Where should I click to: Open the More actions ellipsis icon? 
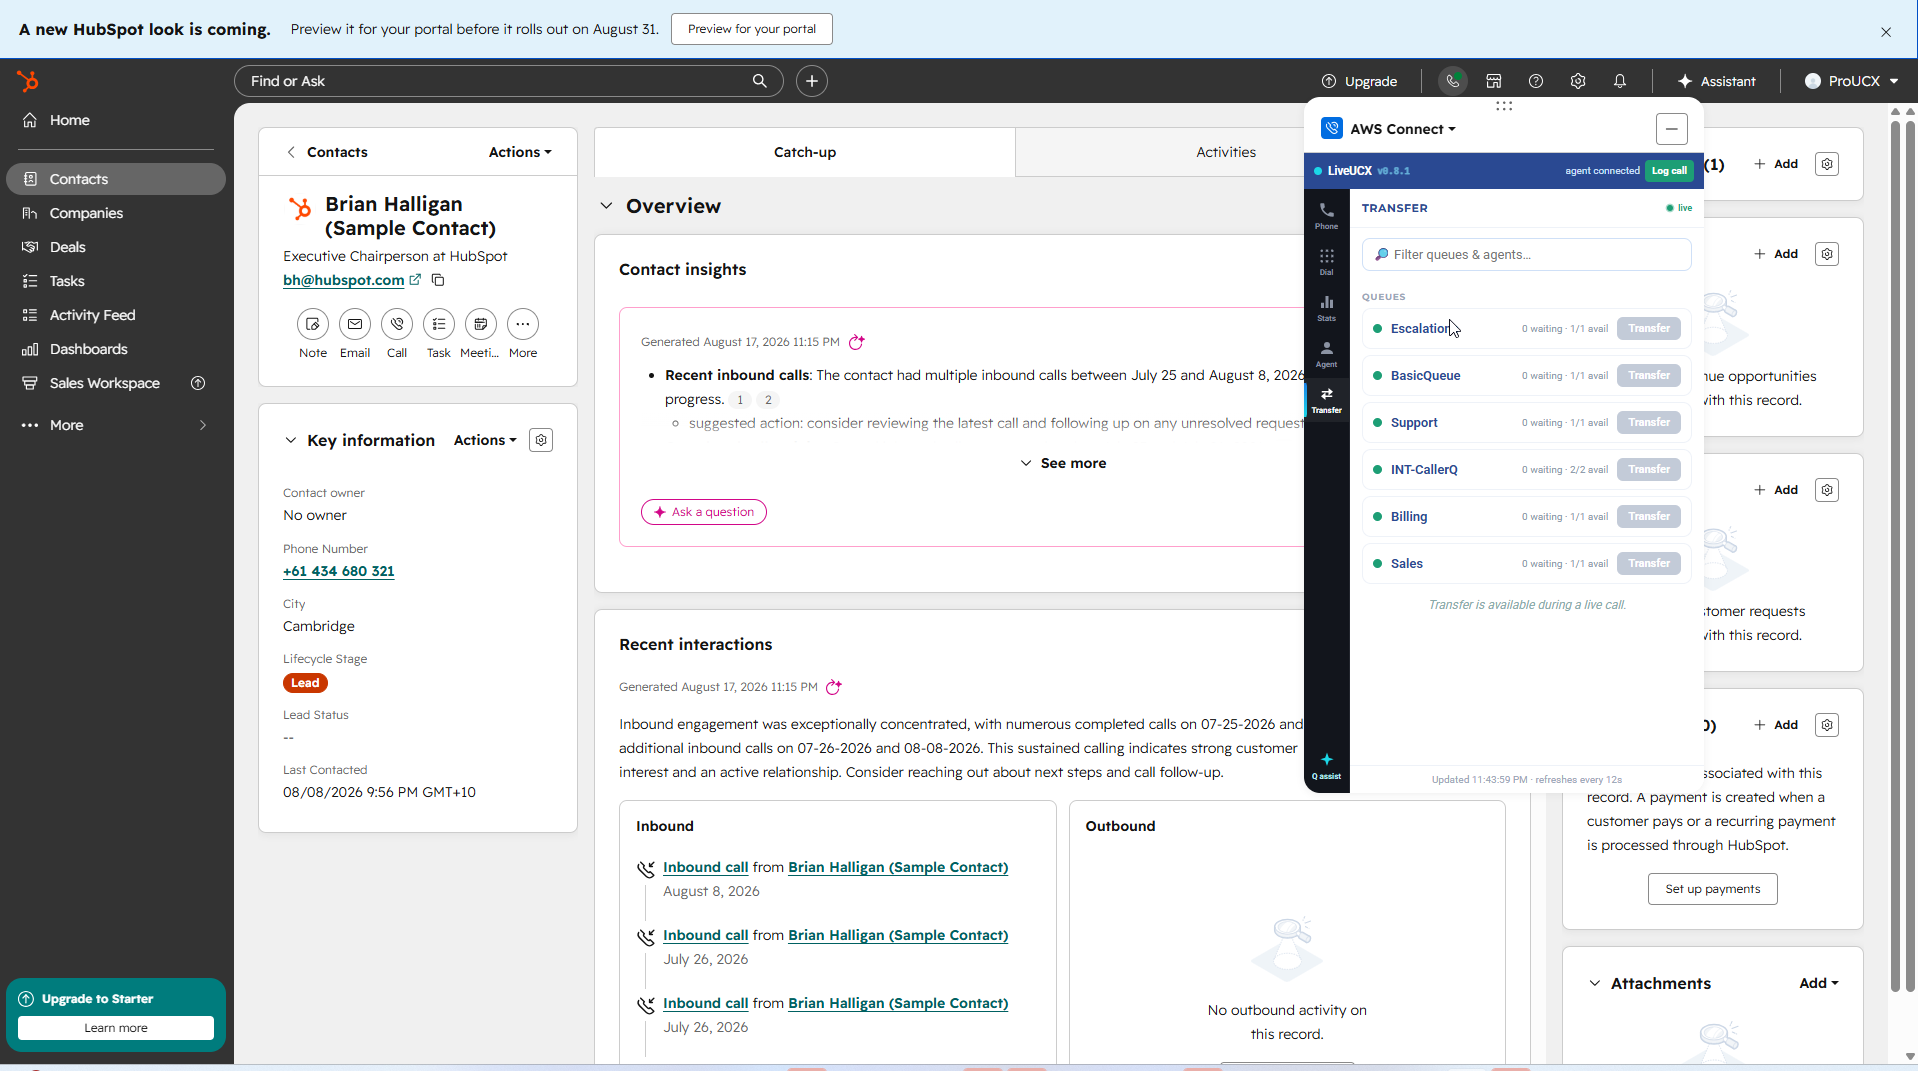coord(523,324)
